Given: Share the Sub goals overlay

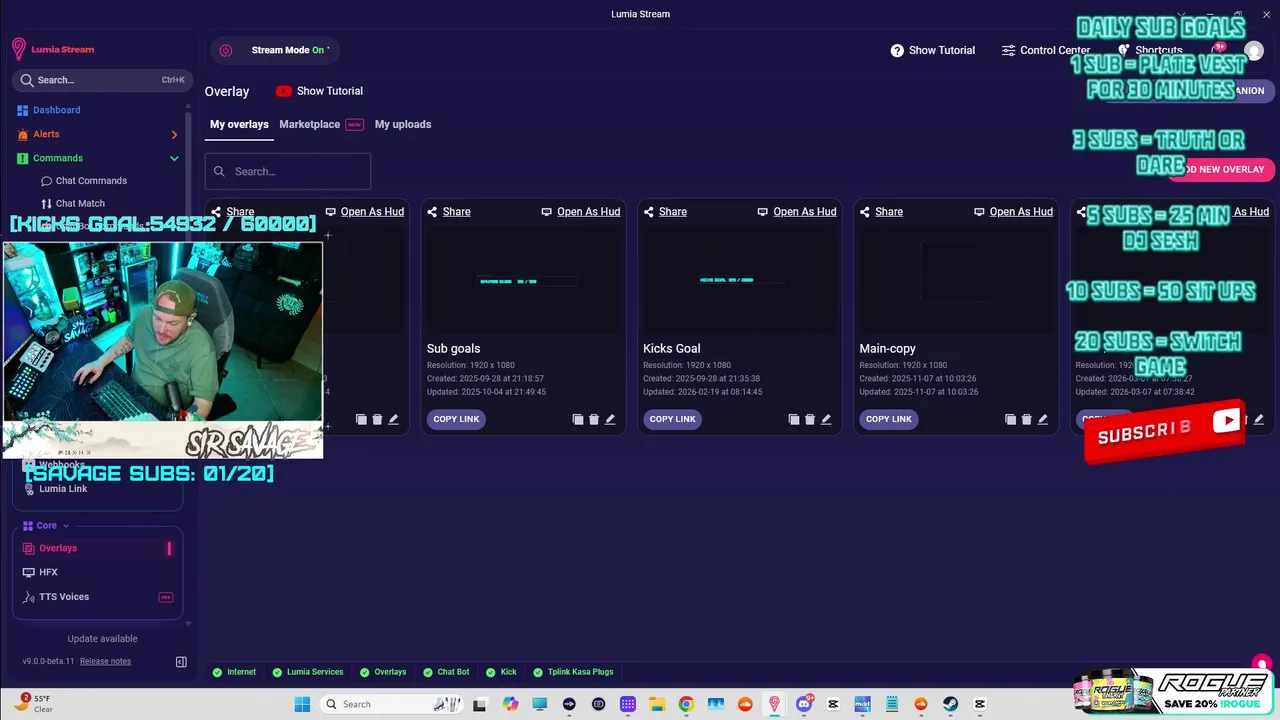Looking at the screenshot, I should tap(448, 211).
